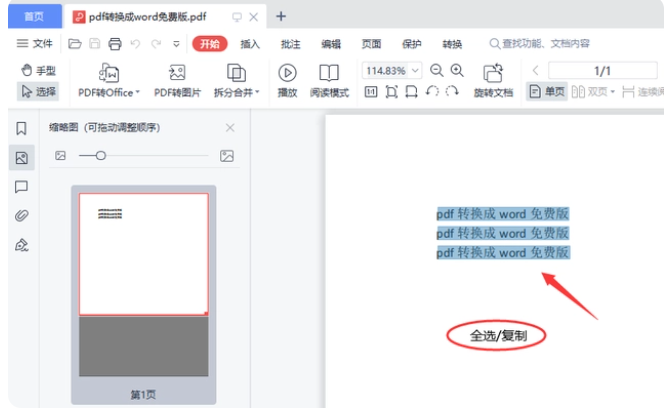Click the 旋转文档 button
Screen dimensions: 667x413
492,81
